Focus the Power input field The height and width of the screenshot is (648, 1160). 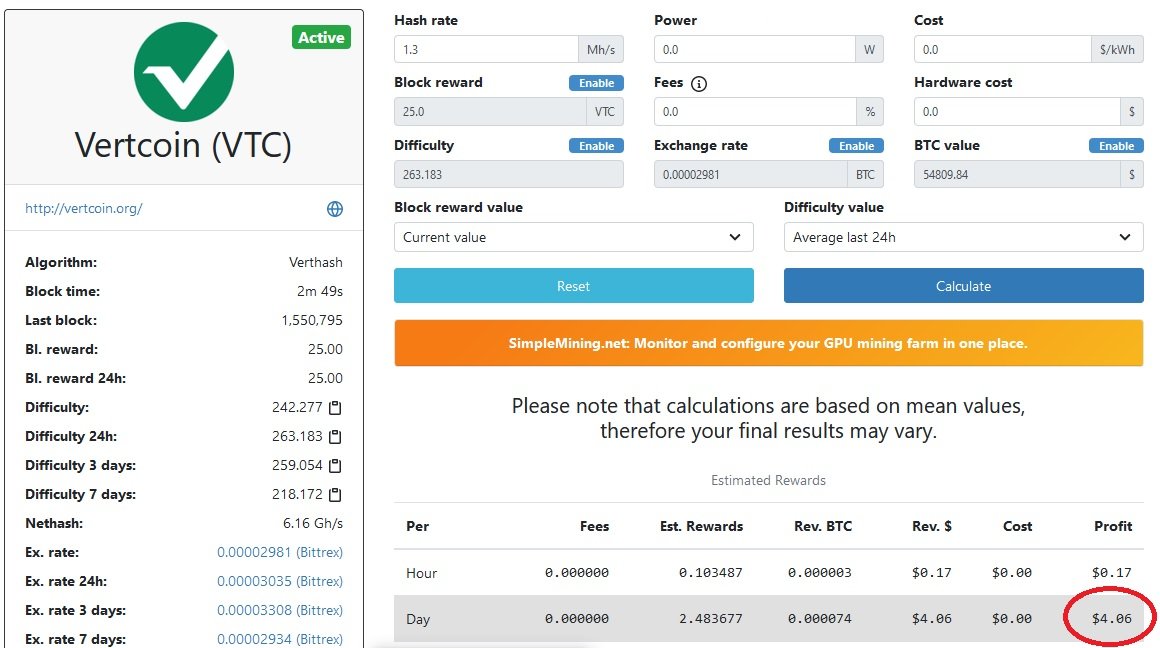pyautogui.click(x=755, y=50)
